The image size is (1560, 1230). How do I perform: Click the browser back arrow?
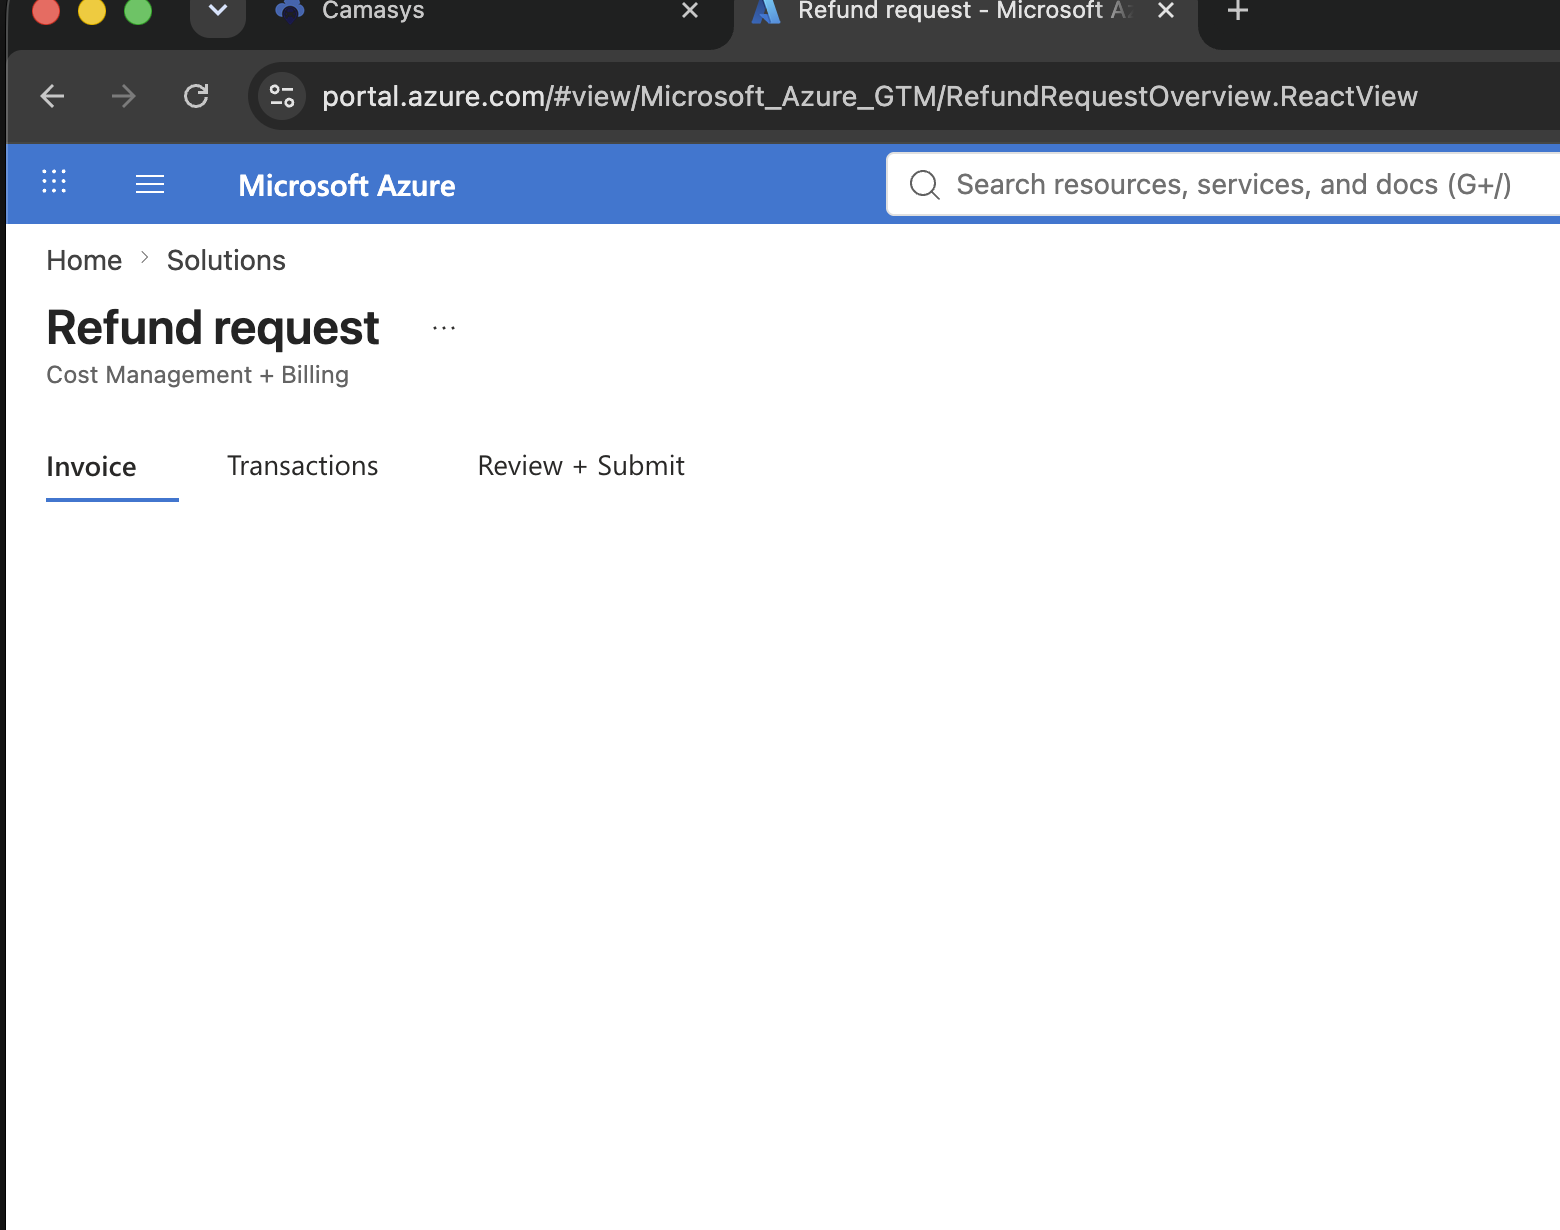point(52,96)
